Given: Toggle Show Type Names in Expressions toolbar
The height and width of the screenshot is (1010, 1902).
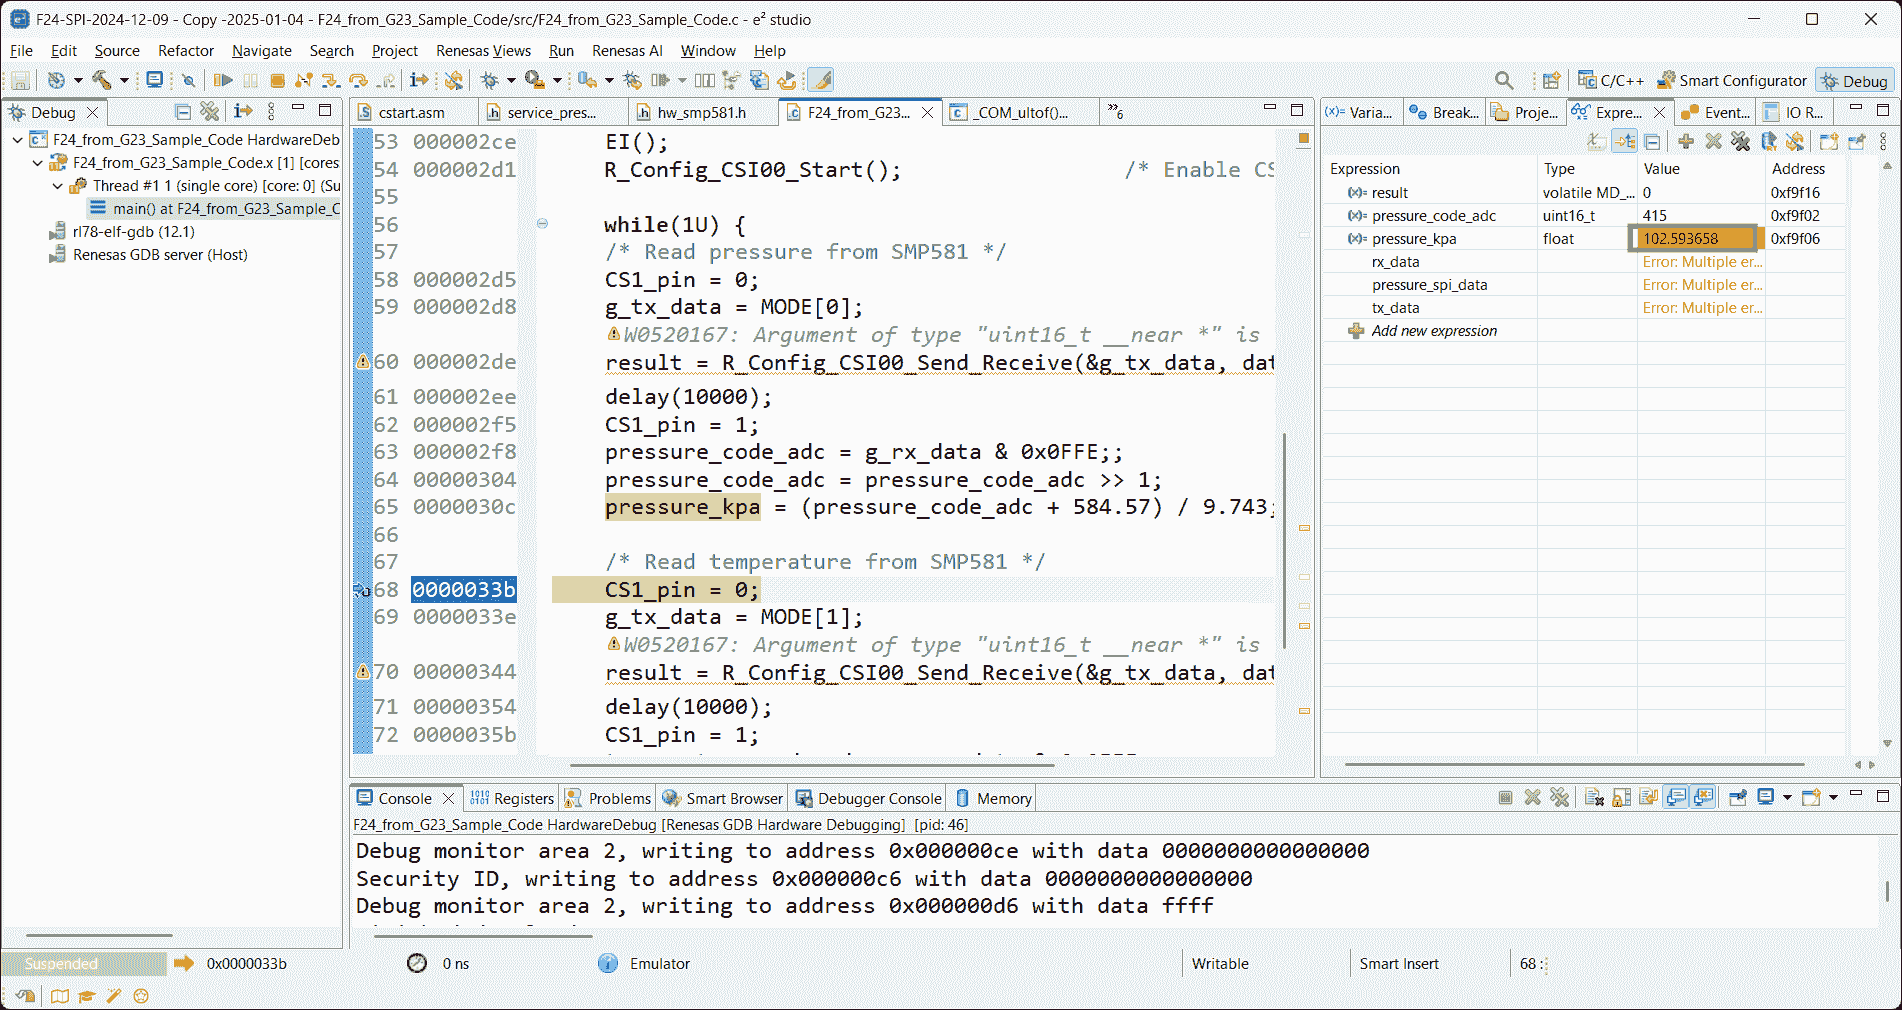Looking at the screenshot, I should (x=1597, y=141).
